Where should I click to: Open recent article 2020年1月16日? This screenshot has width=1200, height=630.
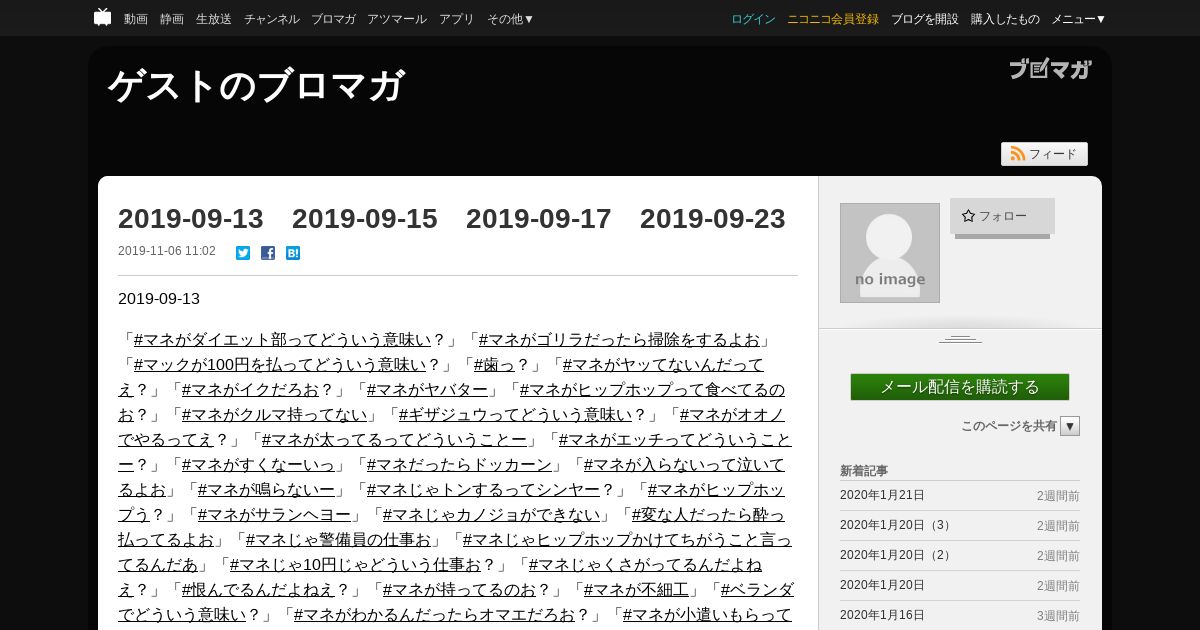[x=882, y=615]
